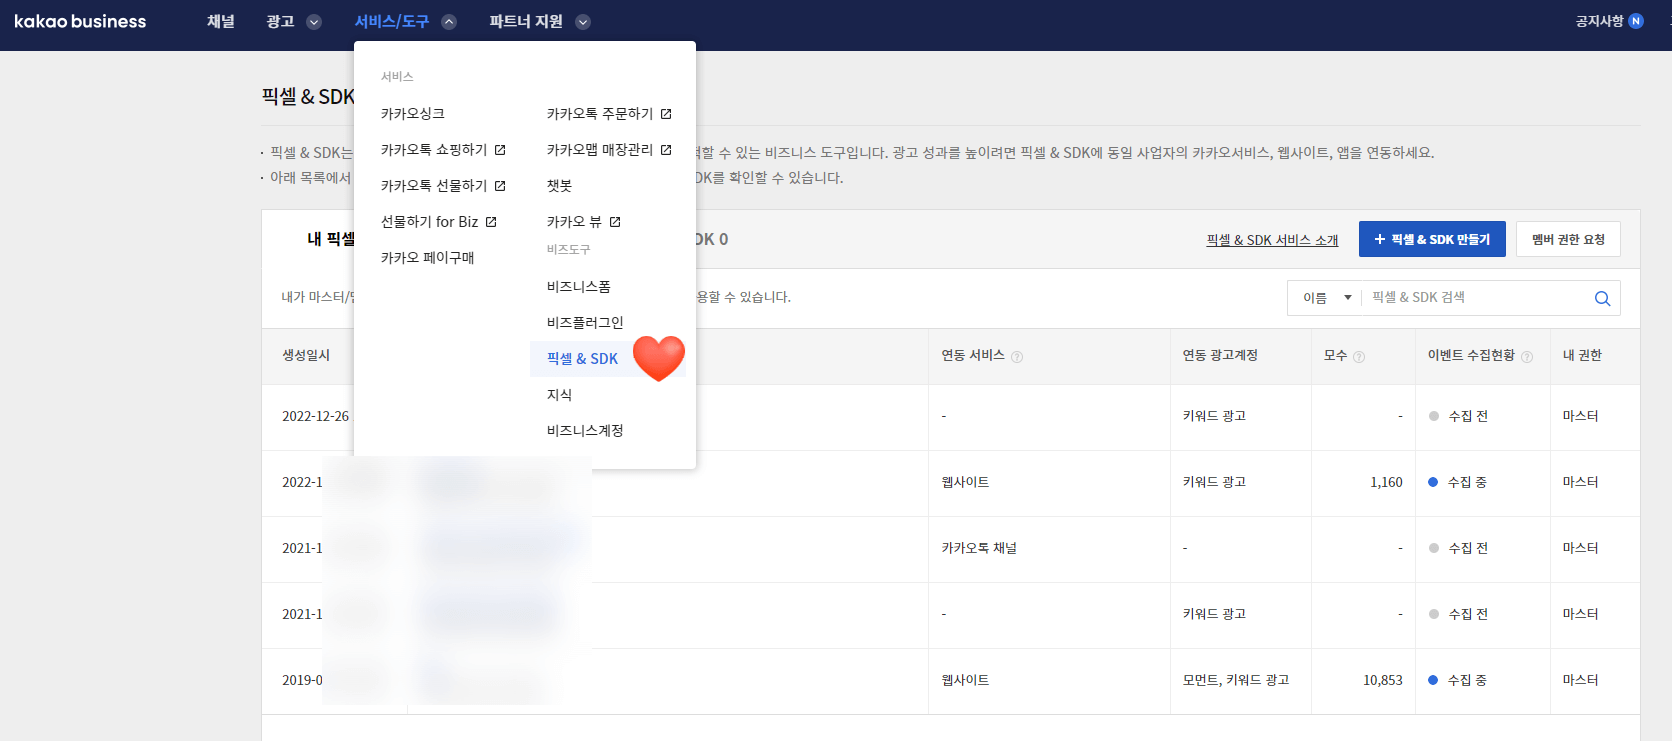1672x741 pixels.
Task: Click 수집 중 status in the 1,160 row
Action: click(1458, 482)
